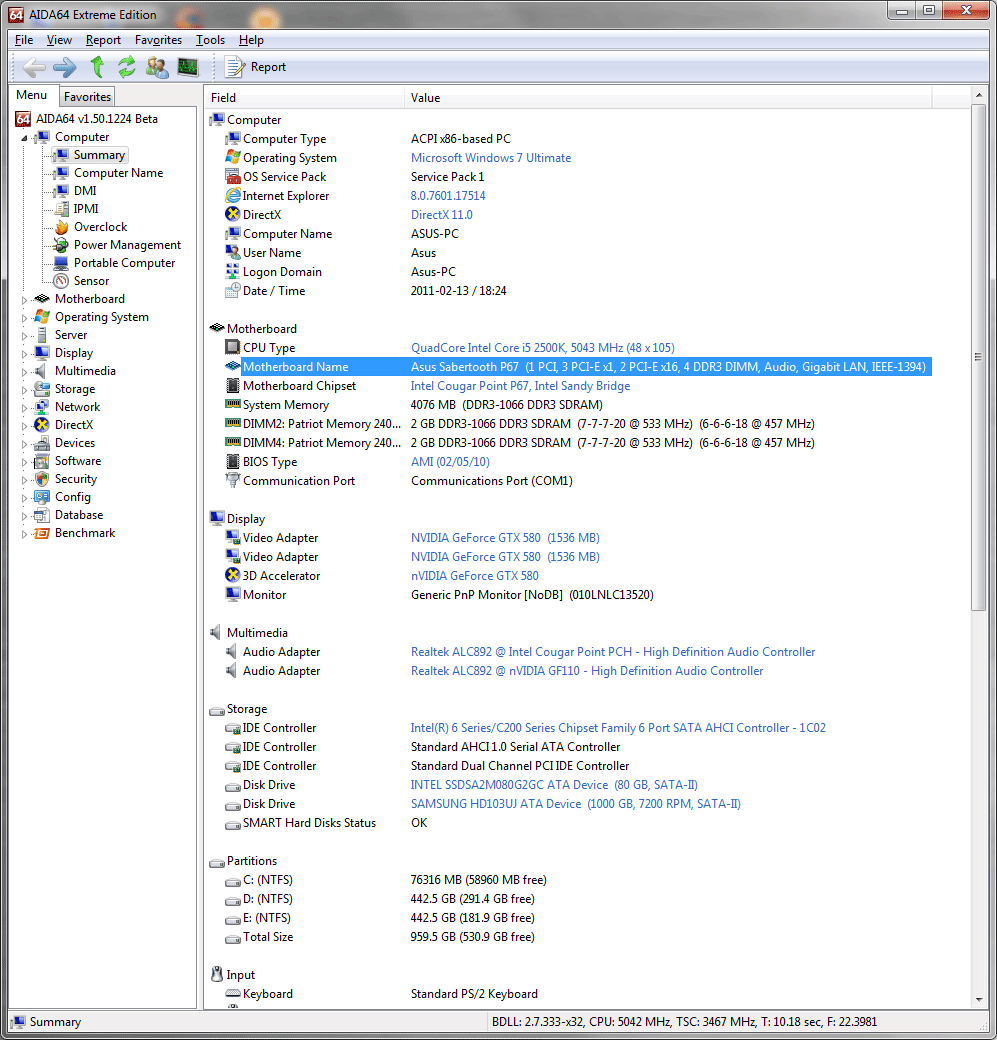Select the Sensor icon in tree
Viewport: 997px width, 1040px height.
coord(62,281)
